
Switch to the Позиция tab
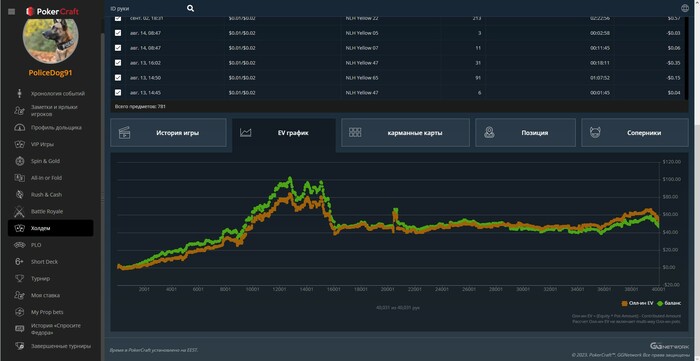525,133
